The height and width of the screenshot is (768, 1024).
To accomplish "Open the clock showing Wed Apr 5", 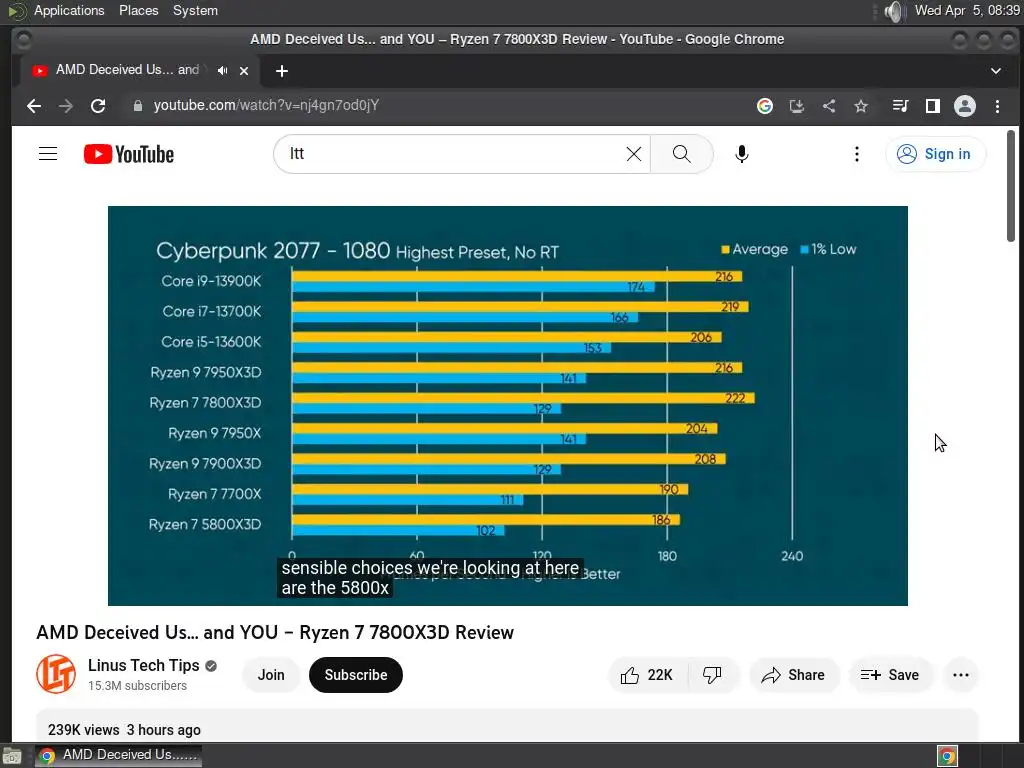I will pos(967,10).
